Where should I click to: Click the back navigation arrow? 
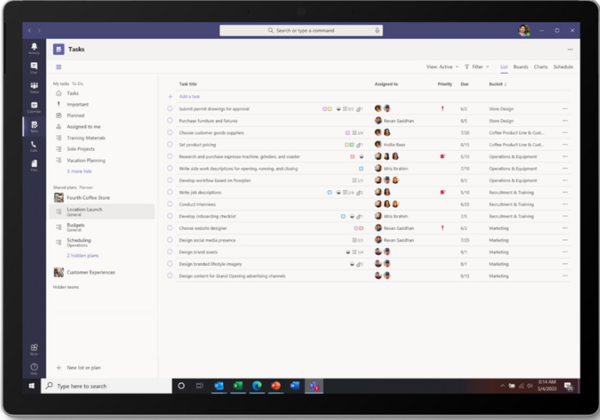pos(29,30)
